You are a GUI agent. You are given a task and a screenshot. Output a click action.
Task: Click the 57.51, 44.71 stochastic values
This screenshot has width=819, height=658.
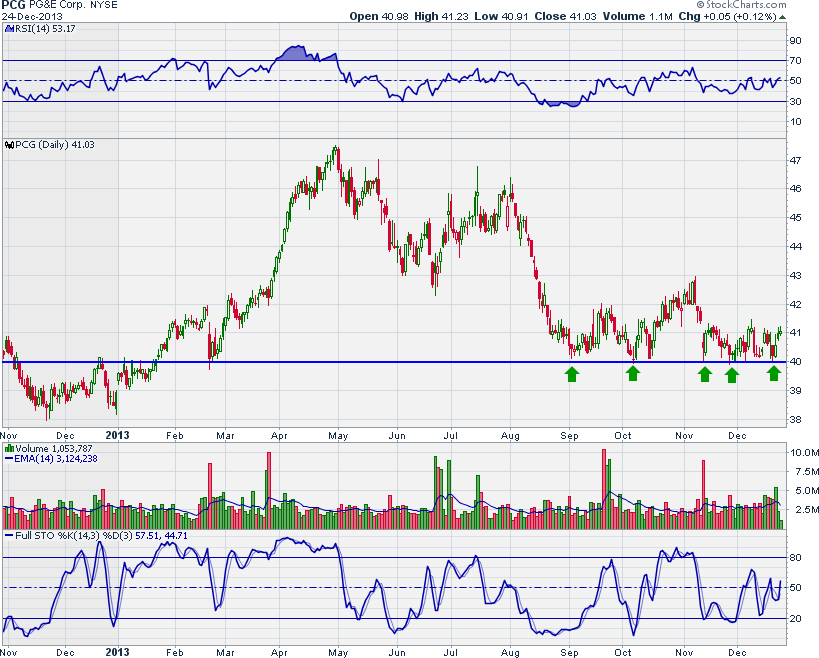pos(161,536)
